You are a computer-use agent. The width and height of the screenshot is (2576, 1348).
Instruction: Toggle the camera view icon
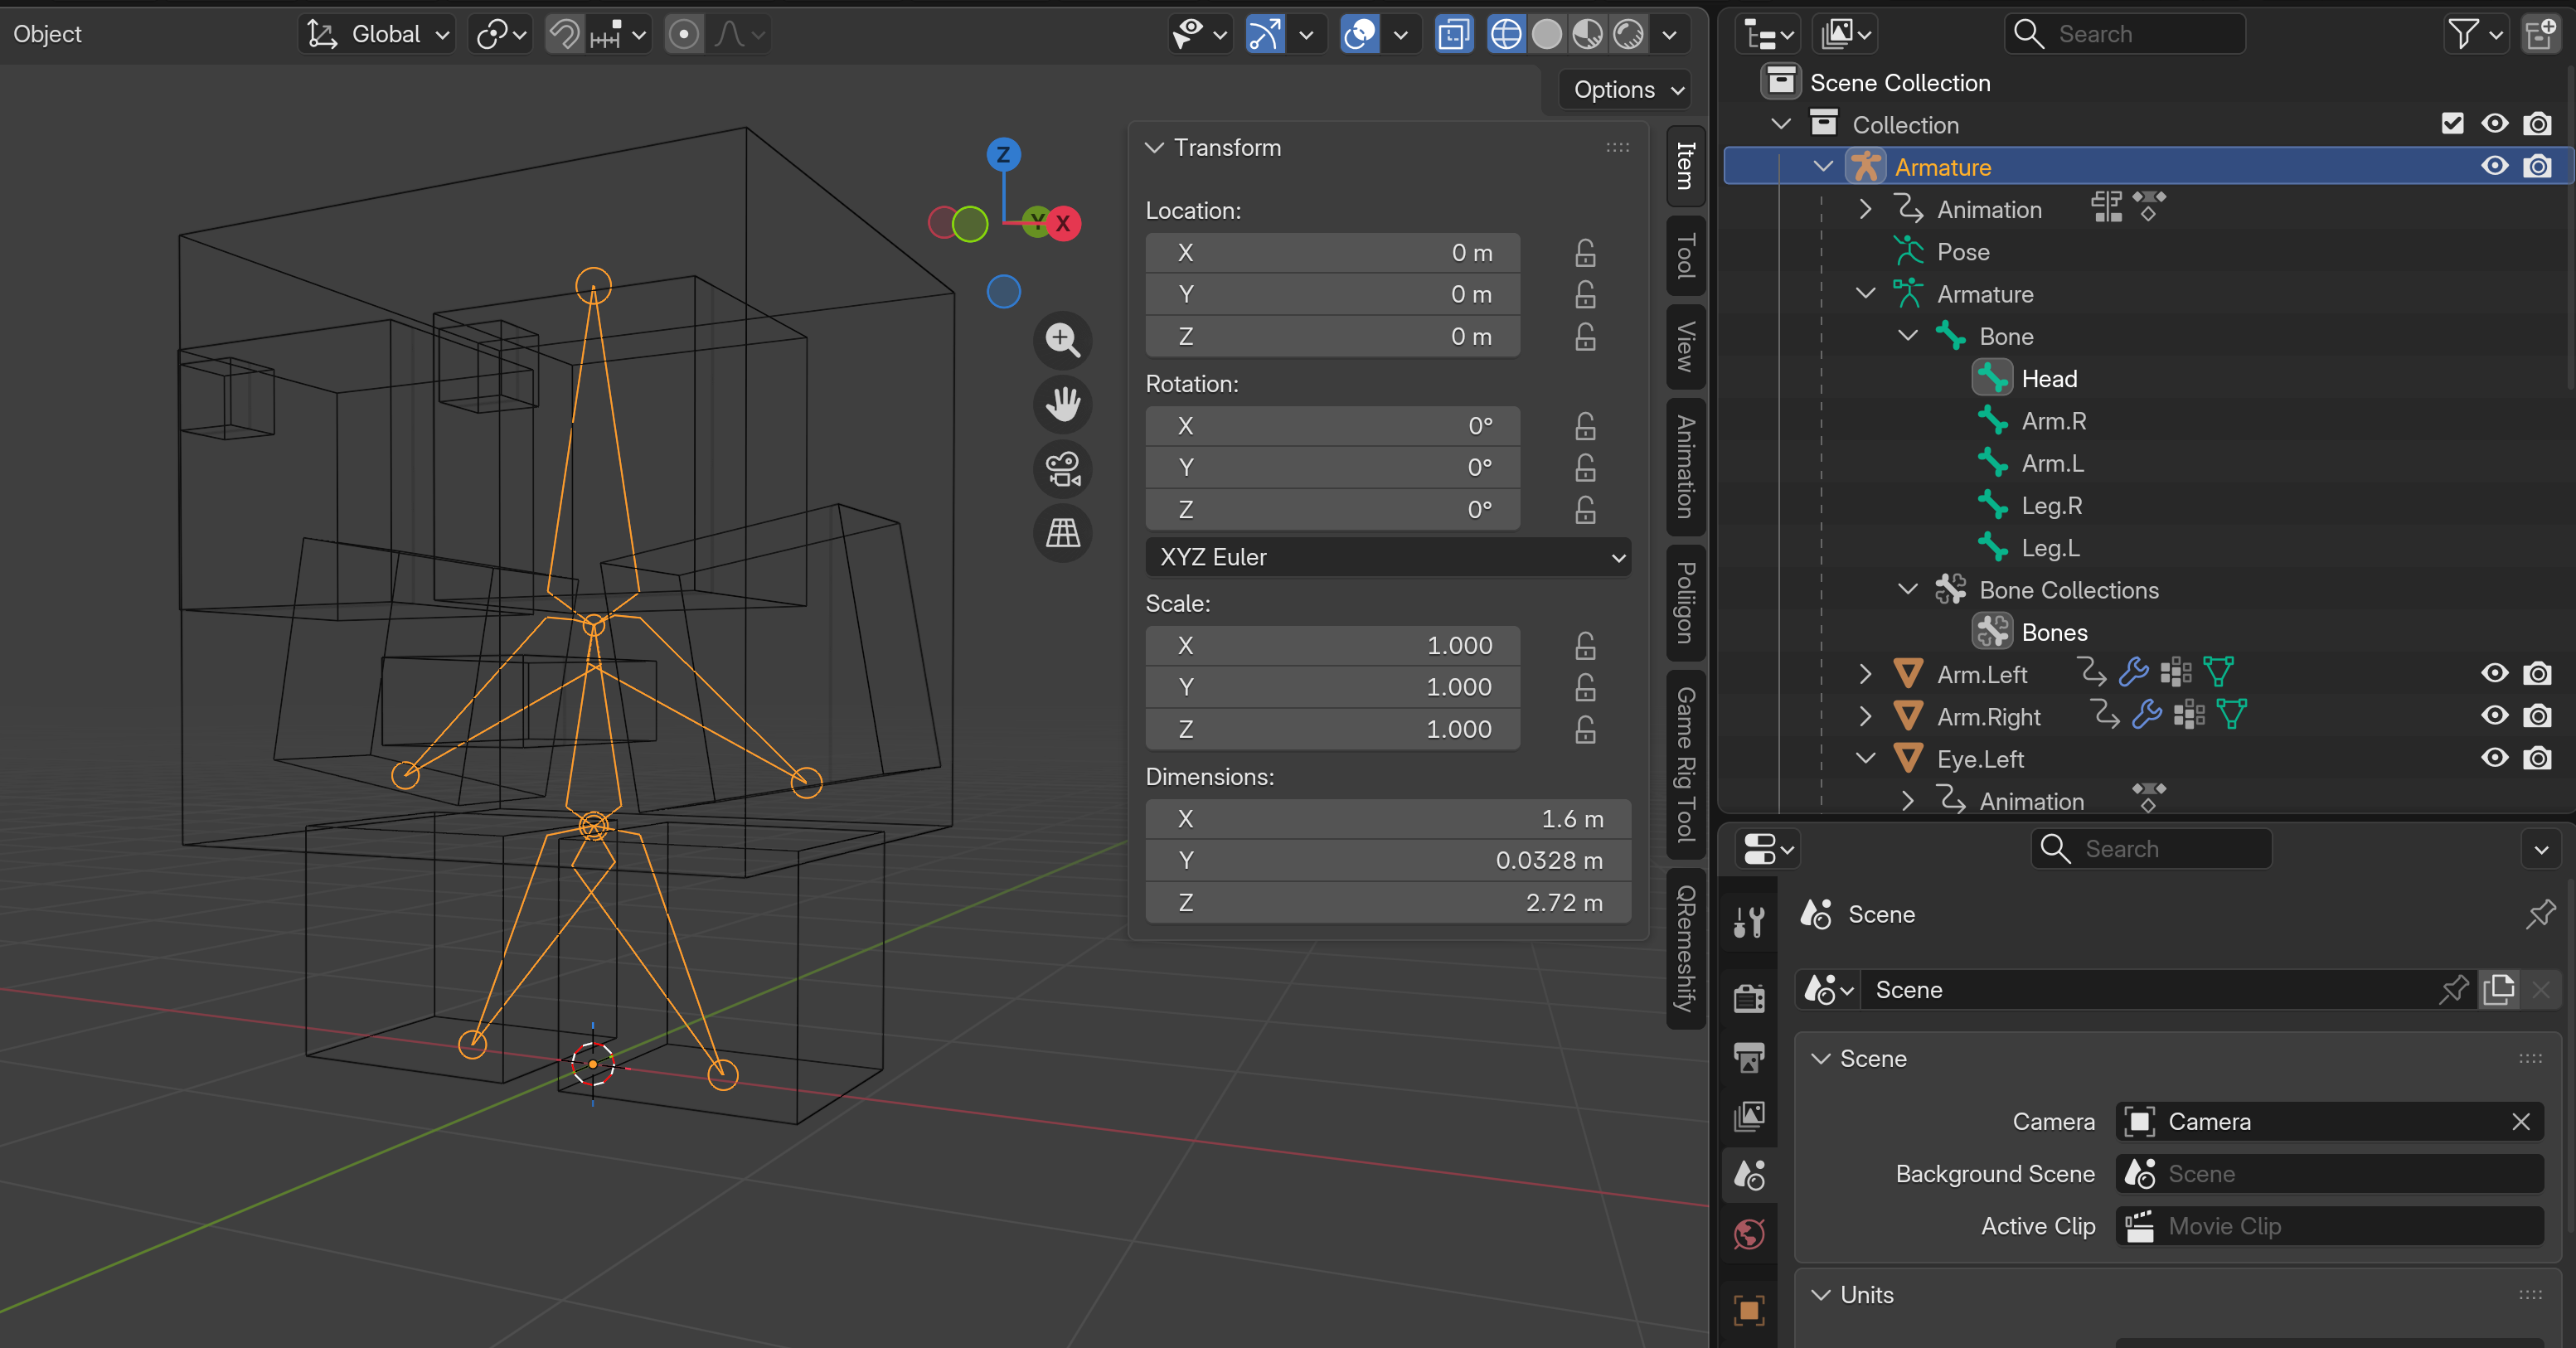[1062, 468]
